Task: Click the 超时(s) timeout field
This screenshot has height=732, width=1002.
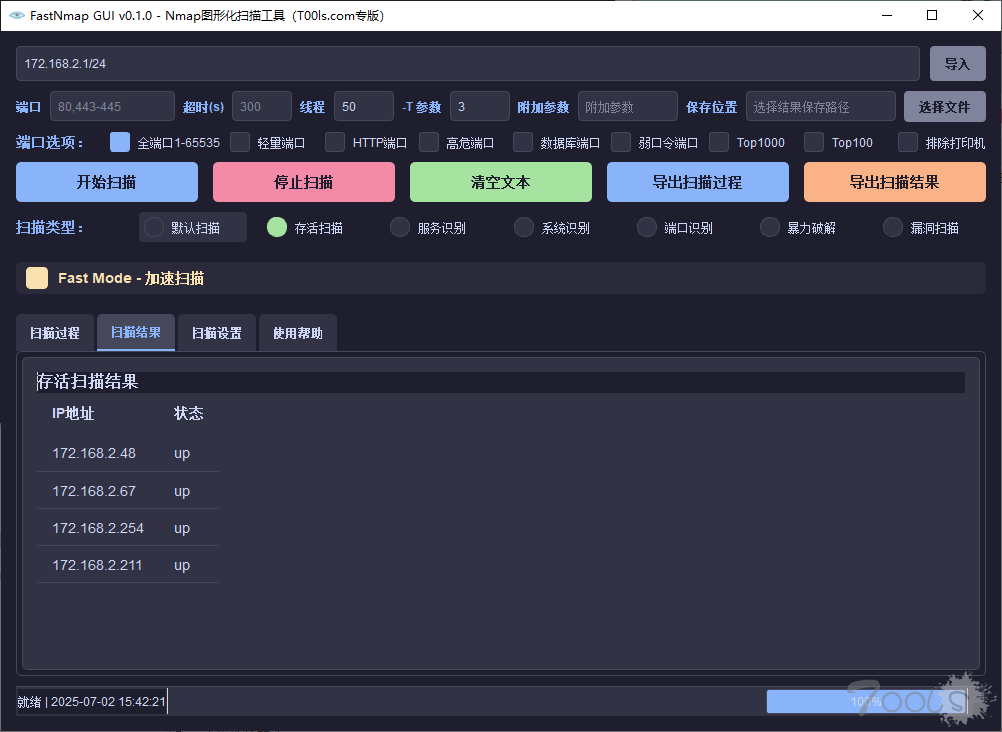Action: [x=262, y=107]
